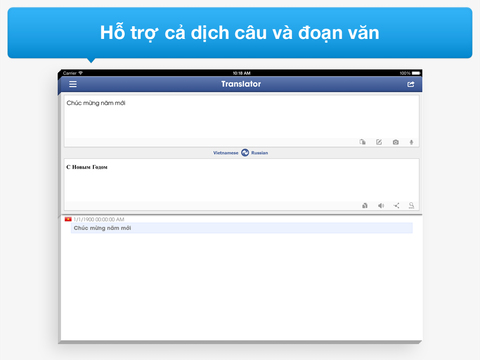Share the translation result via share icon
This screenshot has height=360, width=480.
coord(396,205)
